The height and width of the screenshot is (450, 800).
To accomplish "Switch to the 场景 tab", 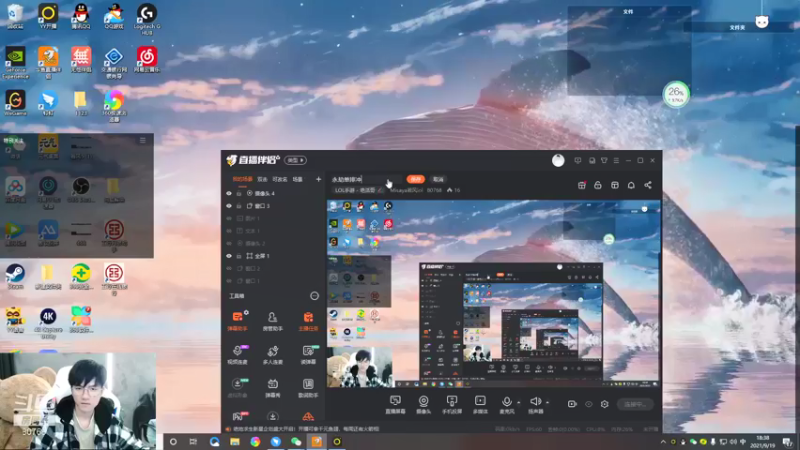I will [x=297, y=179].
